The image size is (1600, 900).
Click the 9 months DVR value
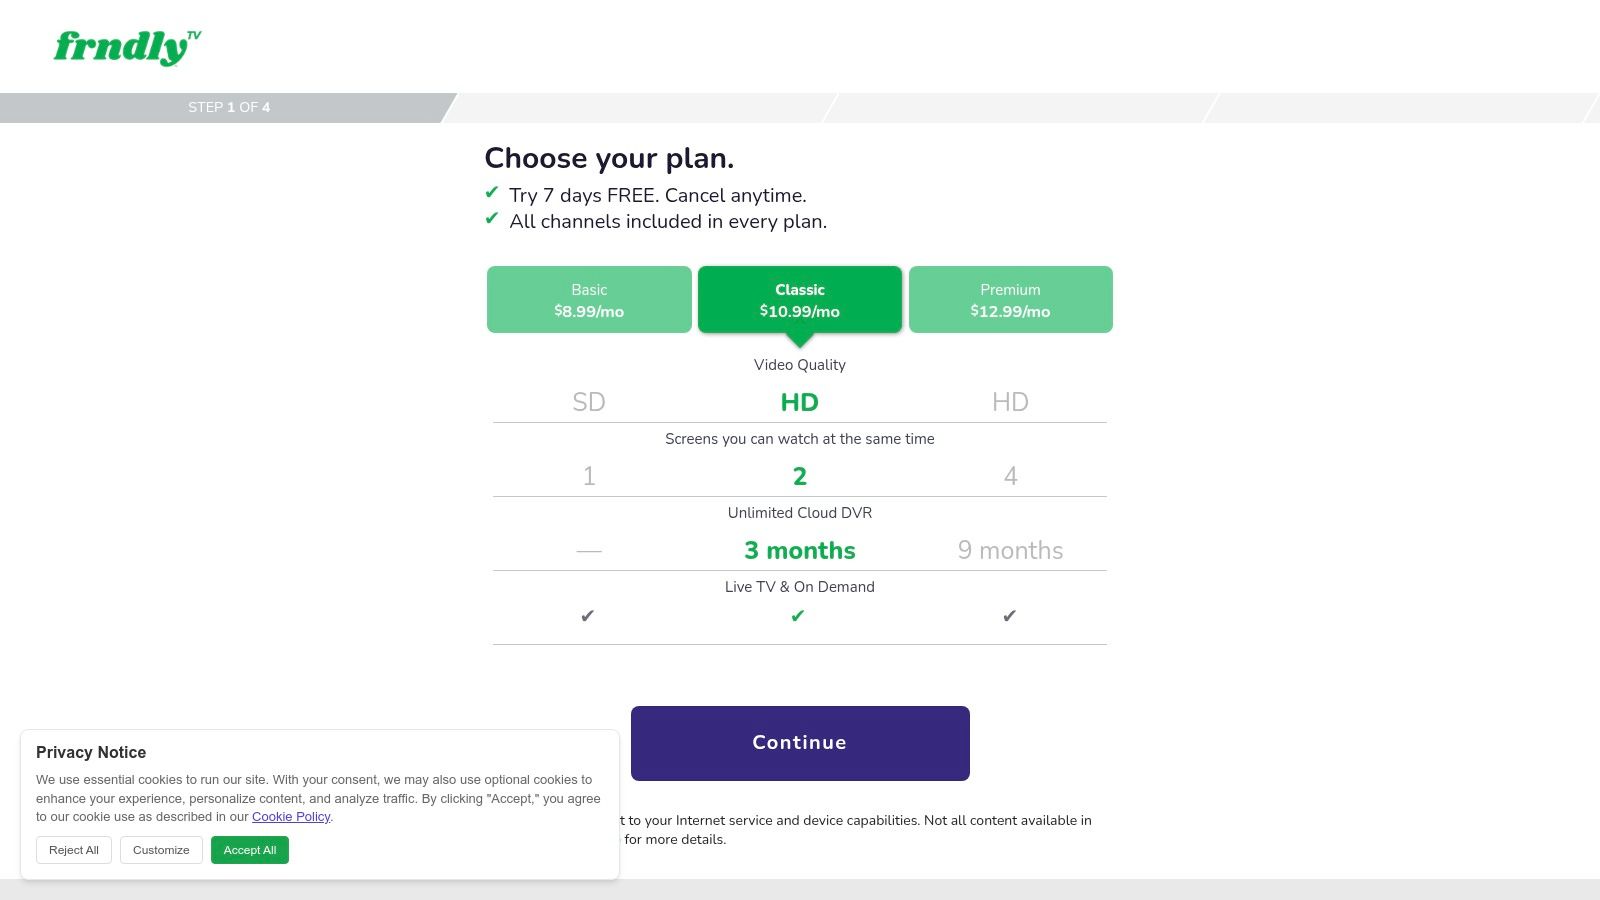click(x=1010, y=550)
